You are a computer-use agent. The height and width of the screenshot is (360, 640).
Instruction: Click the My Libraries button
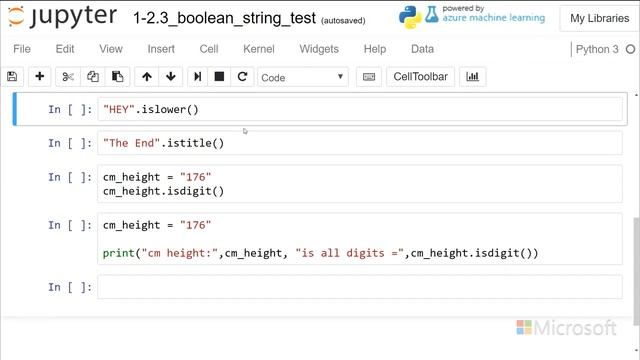pos(600,18)
